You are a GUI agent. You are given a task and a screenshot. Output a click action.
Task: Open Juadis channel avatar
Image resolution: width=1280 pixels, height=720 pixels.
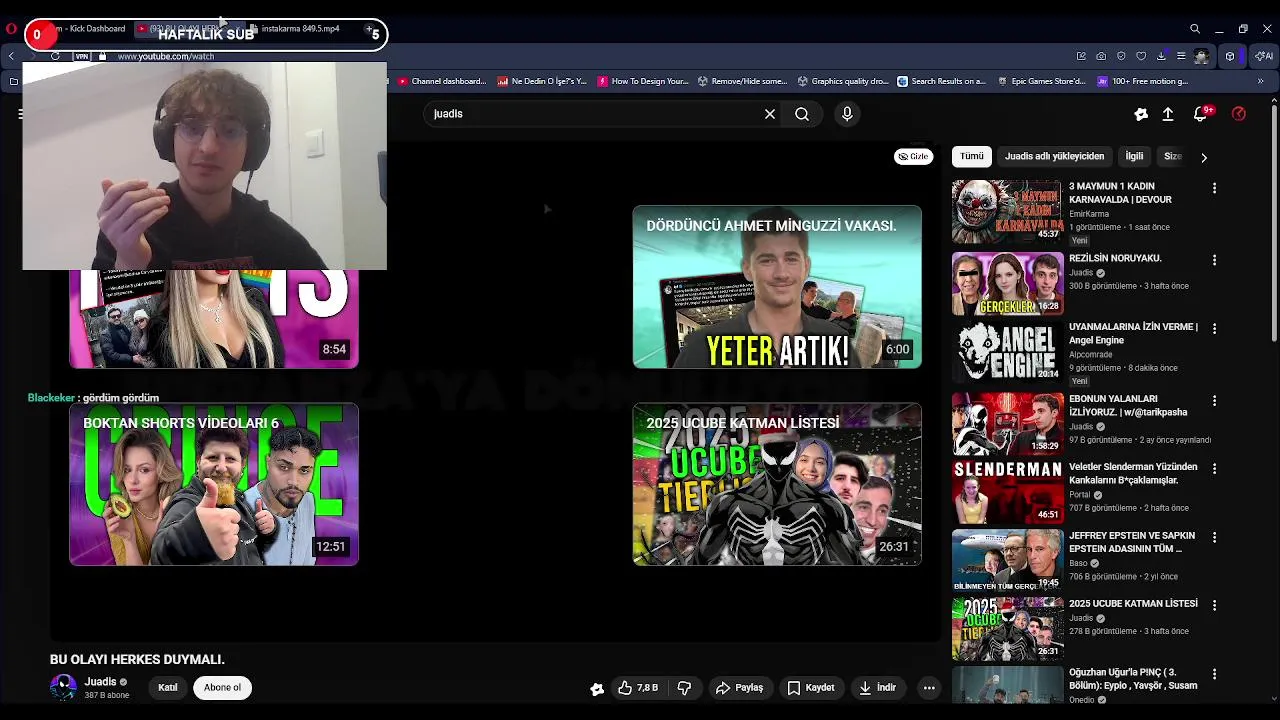tap(63, 687)
